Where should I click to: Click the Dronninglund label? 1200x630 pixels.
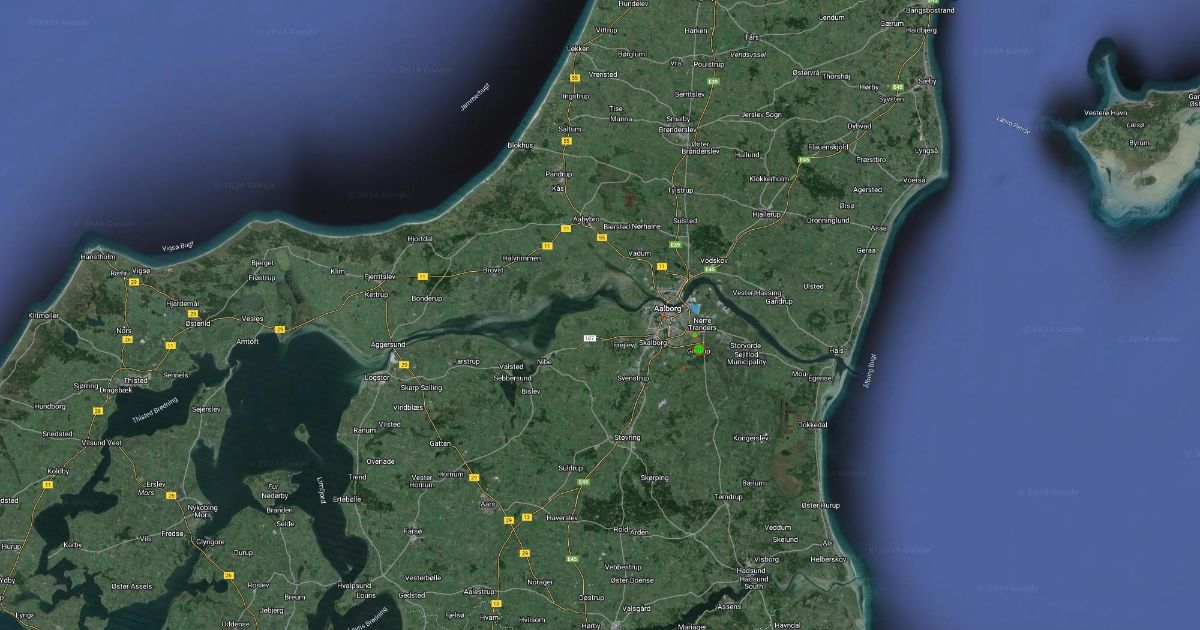click(x=828, y=220)
